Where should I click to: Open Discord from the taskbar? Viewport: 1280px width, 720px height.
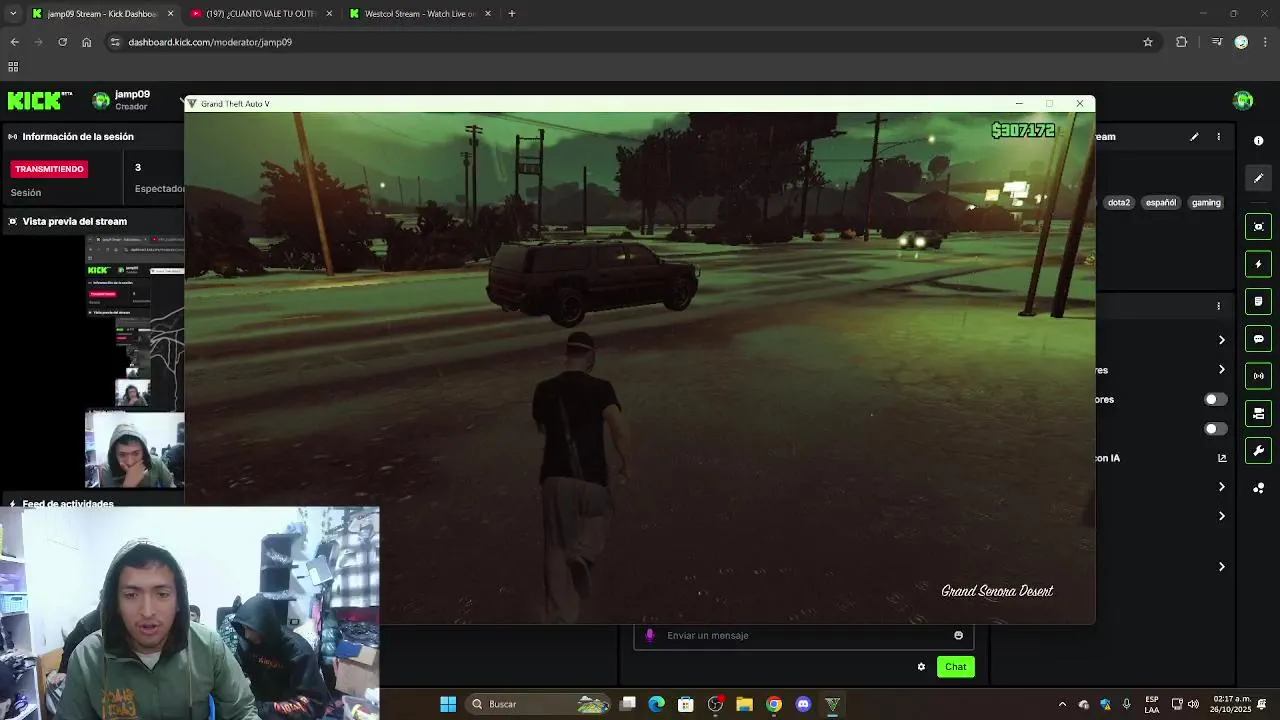coord(803,704)
